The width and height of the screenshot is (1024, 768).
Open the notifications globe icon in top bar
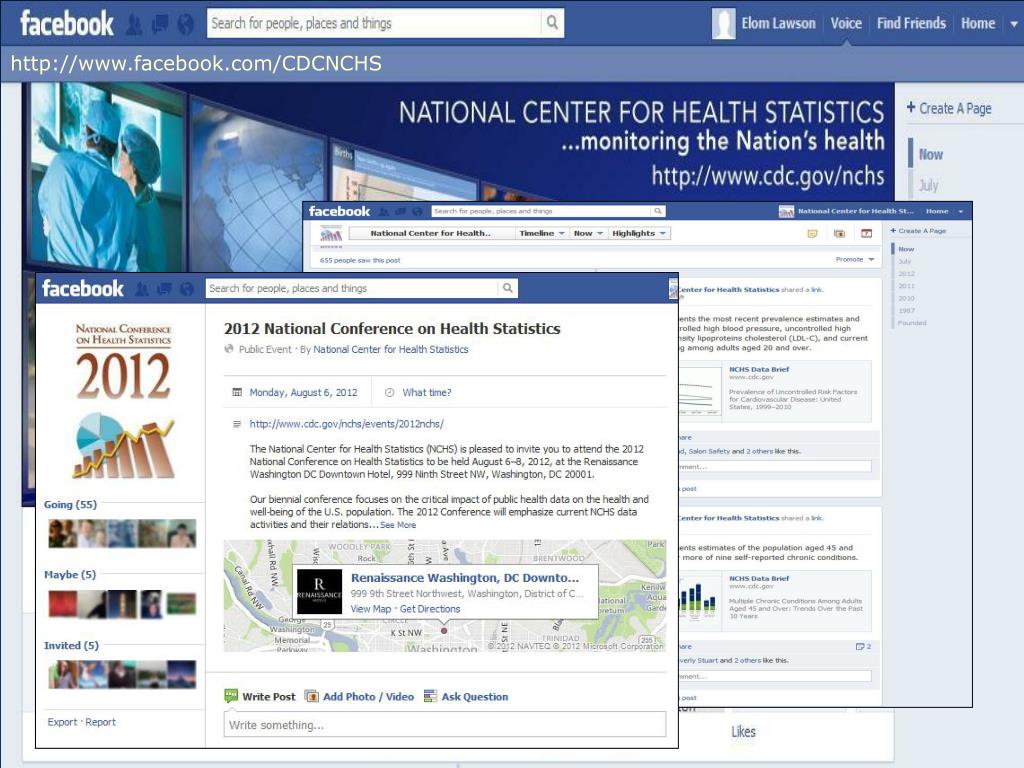click(x=185, y=25)
